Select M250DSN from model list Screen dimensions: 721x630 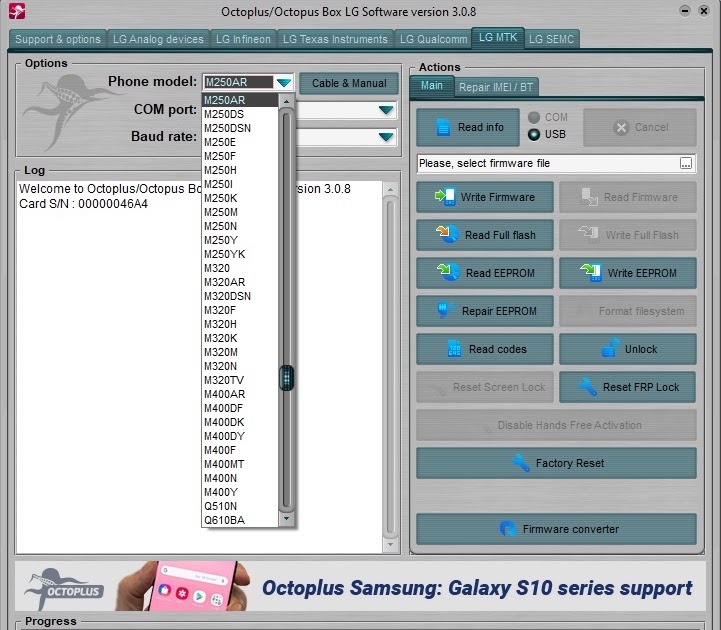(240, 128)
